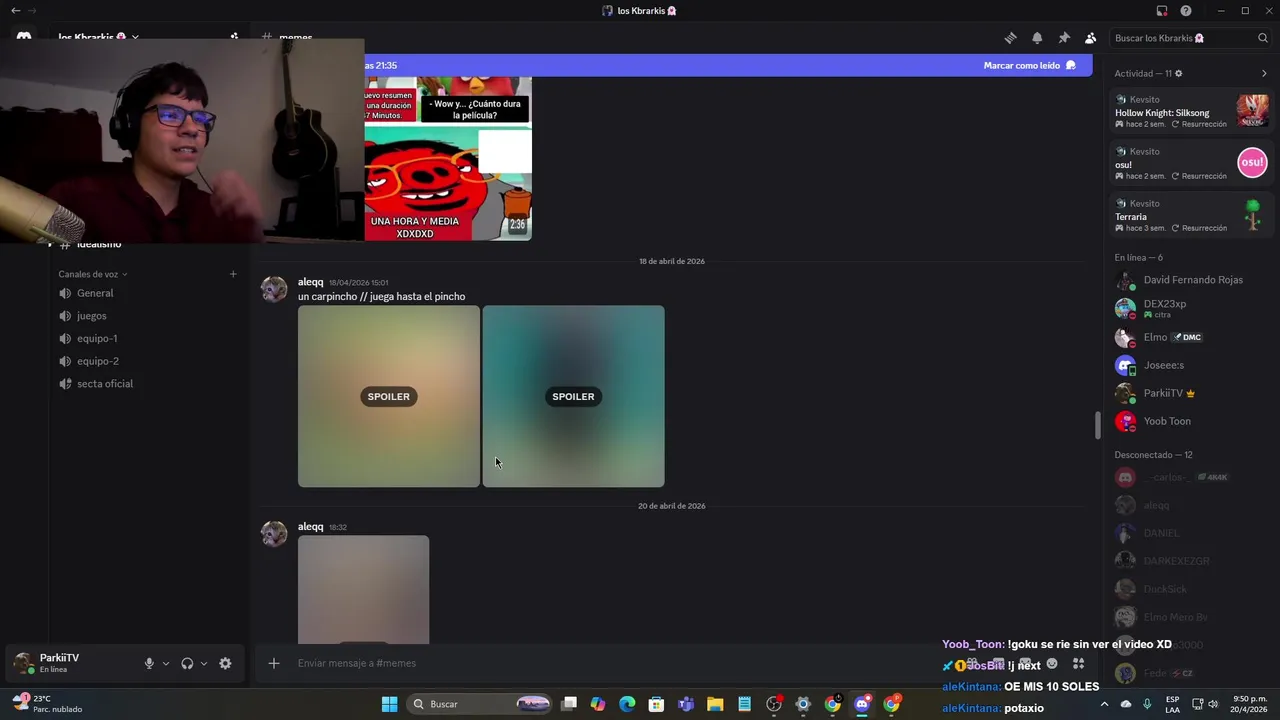Click the chat scrollbar thumb

coord(1097,425)
